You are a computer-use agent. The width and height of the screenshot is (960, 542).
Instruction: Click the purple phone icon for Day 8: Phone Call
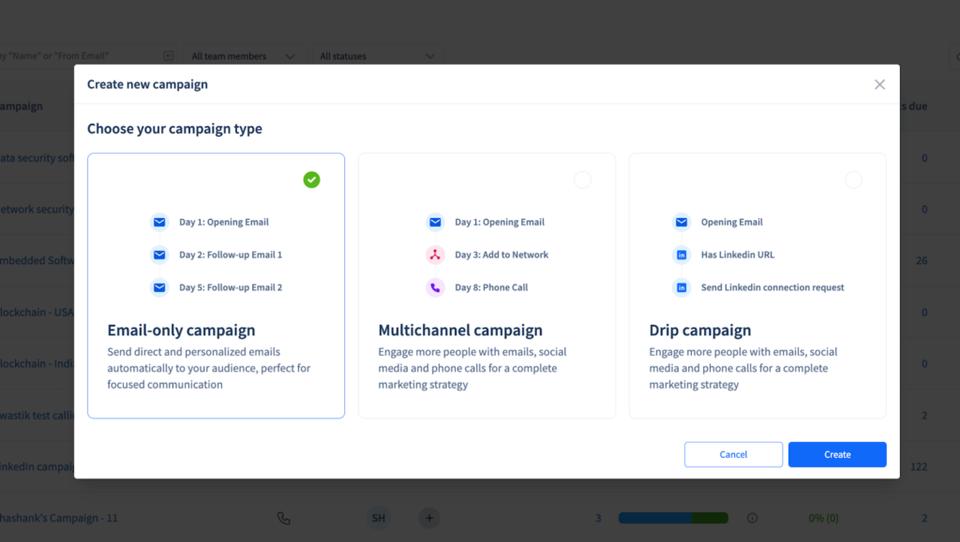click(435, 287)
